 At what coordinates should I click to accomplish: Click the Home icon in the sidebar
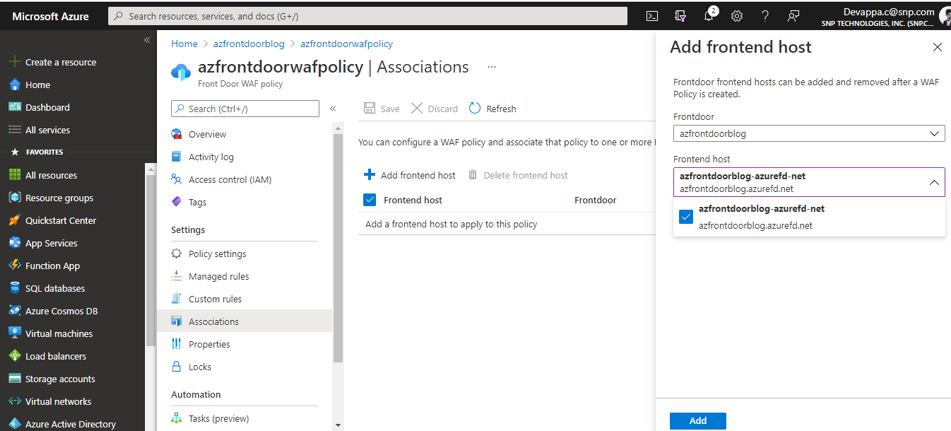[x=15, y=84]
